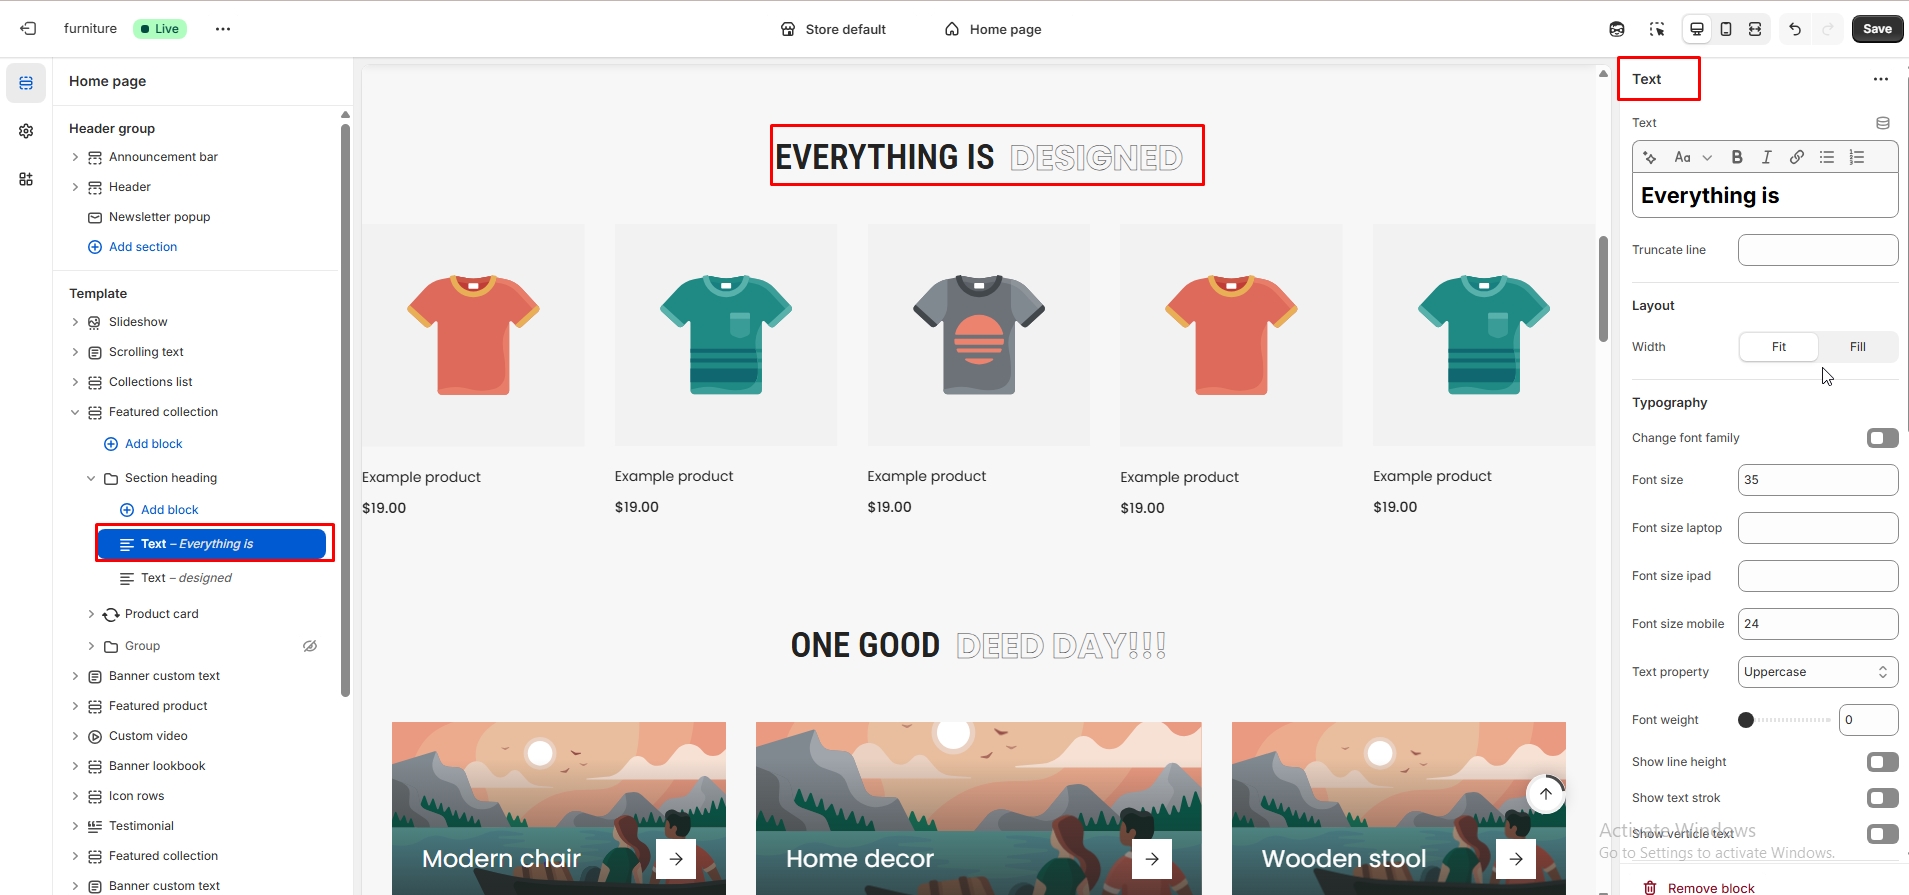Click Add section in Header group
Screen dimensions: 1909x895
tap(142, 247)
